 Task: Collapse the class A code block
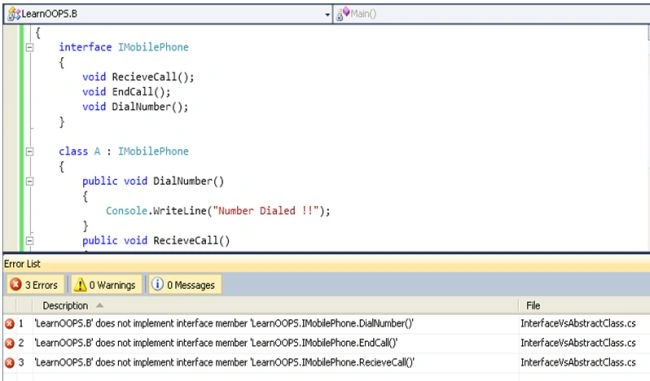[29, 152]
